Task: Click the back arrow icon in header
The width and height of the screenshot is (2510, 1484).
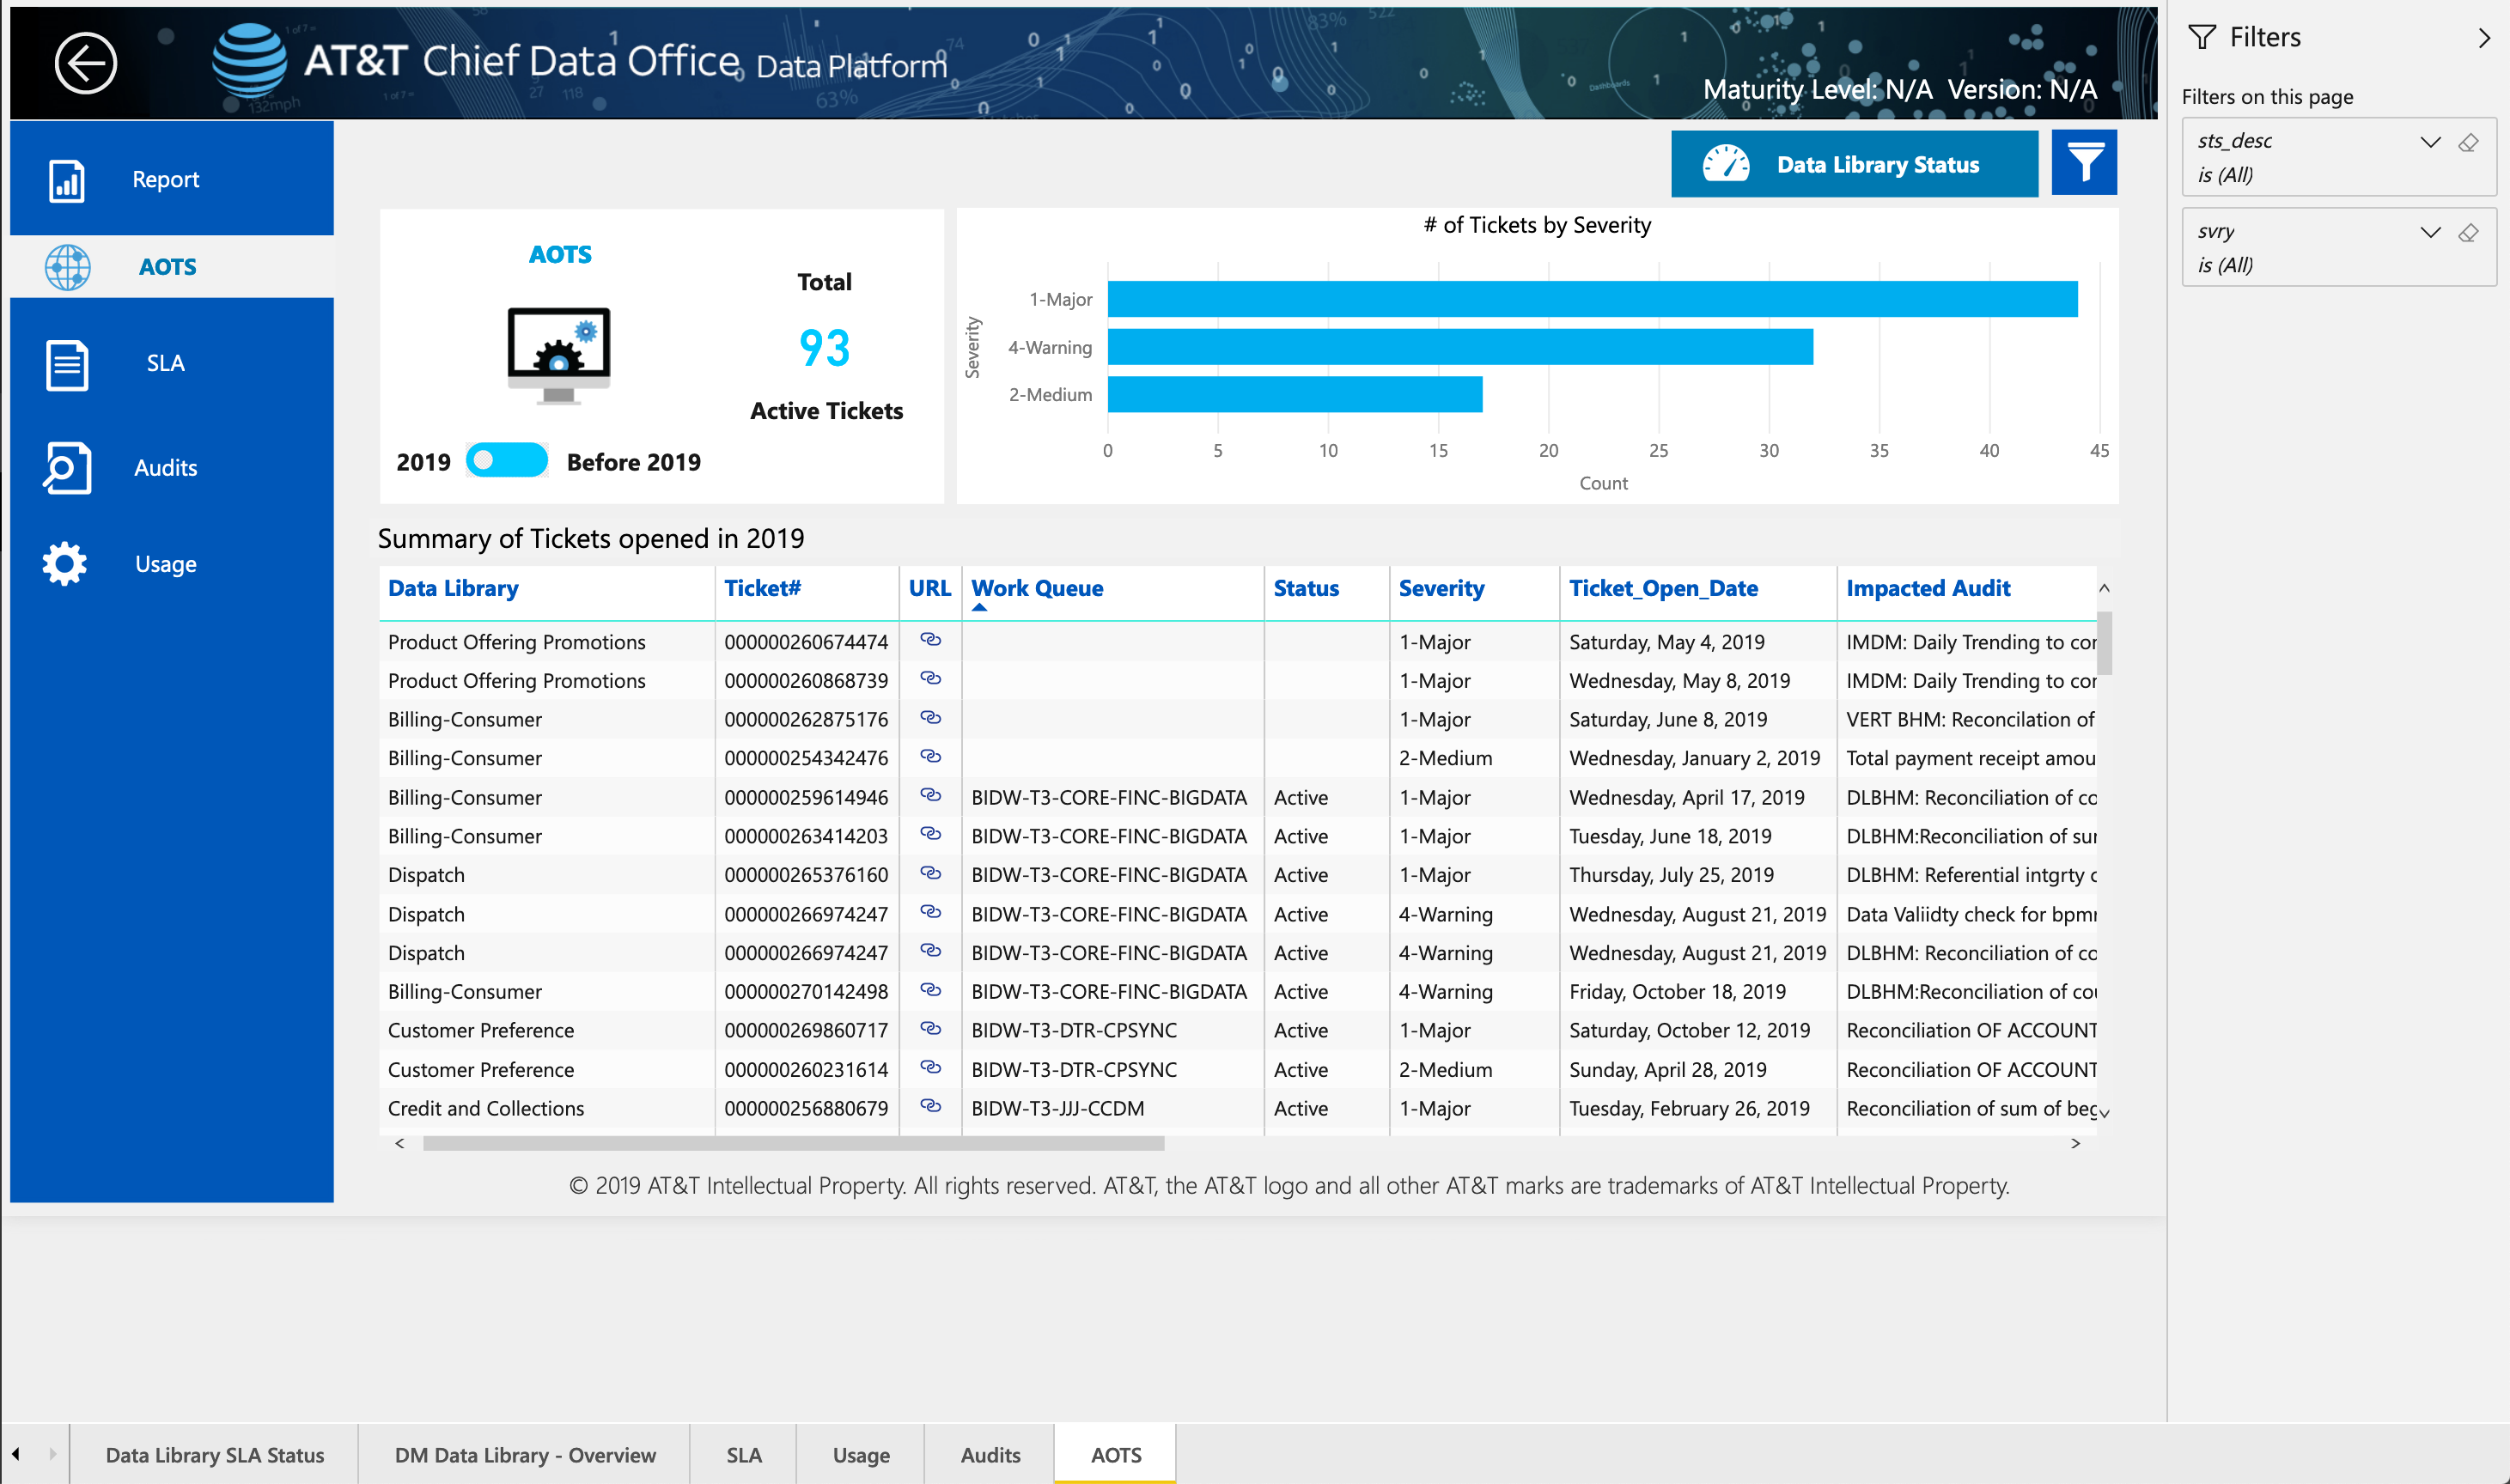Action: 85,63
